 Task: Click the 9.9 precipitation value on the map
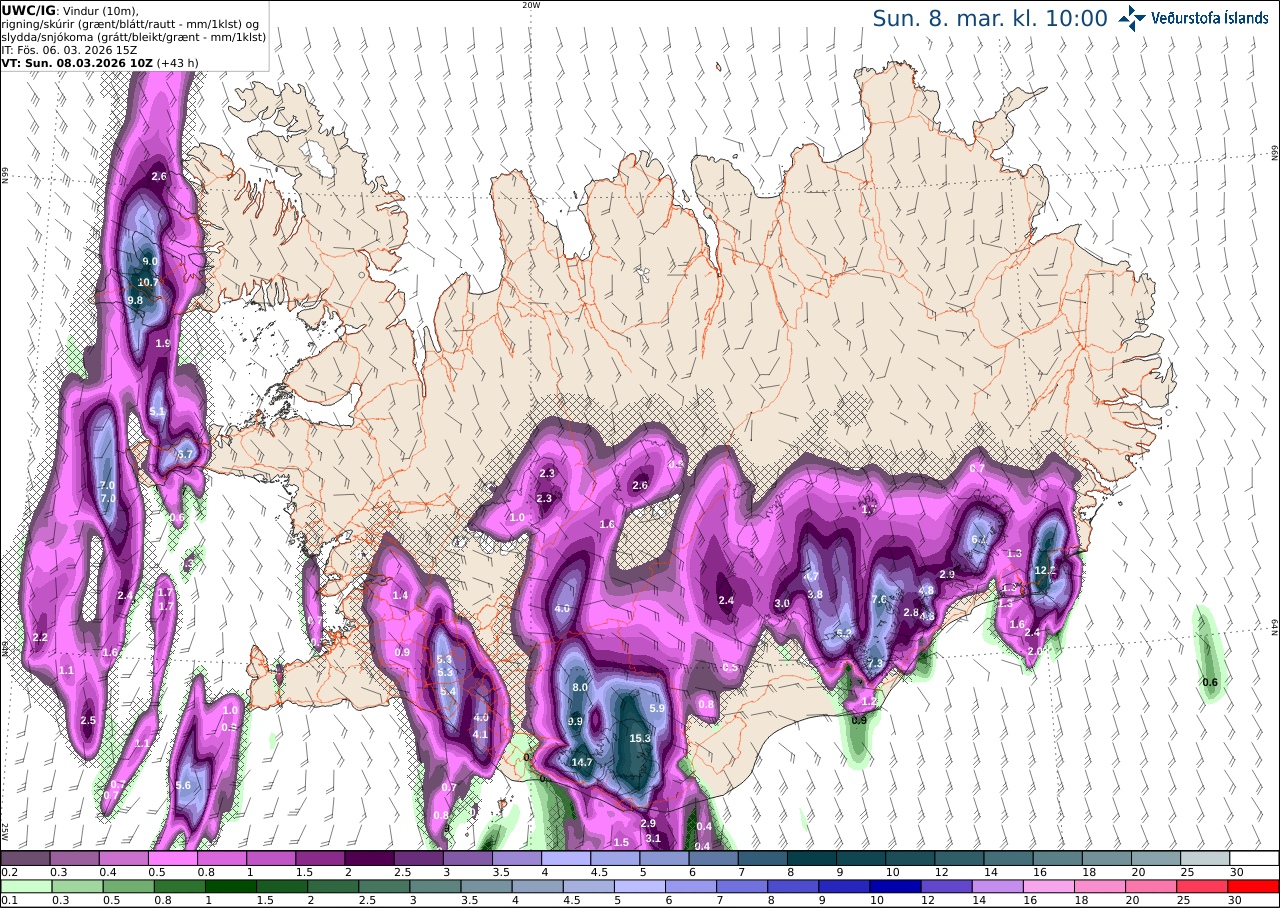(x=575, y=721)
